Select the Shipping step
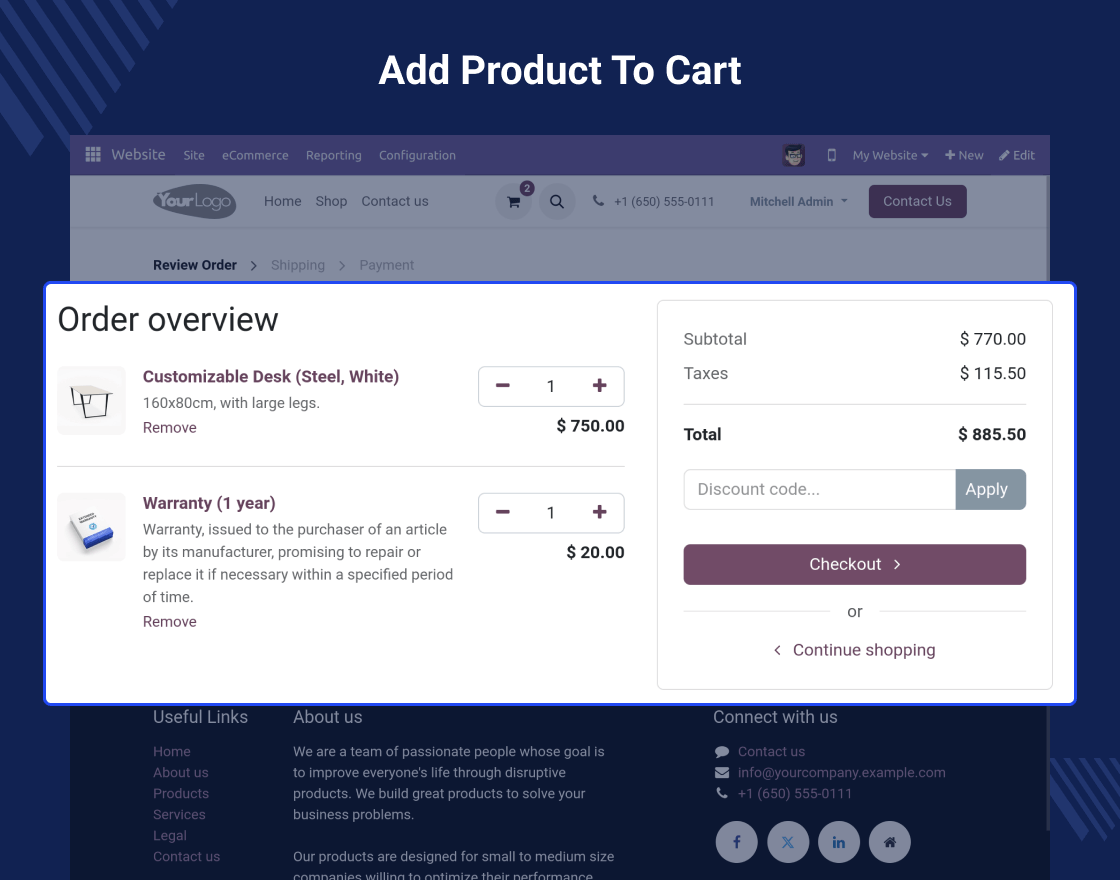This screenshot has width=1120, height=880. (x=297, y=265)
